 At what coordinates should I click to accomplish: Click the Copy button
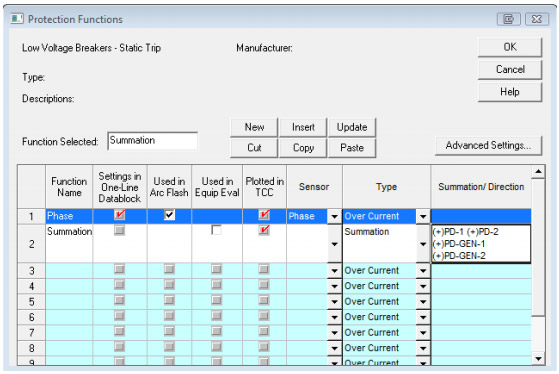[303, 148]
